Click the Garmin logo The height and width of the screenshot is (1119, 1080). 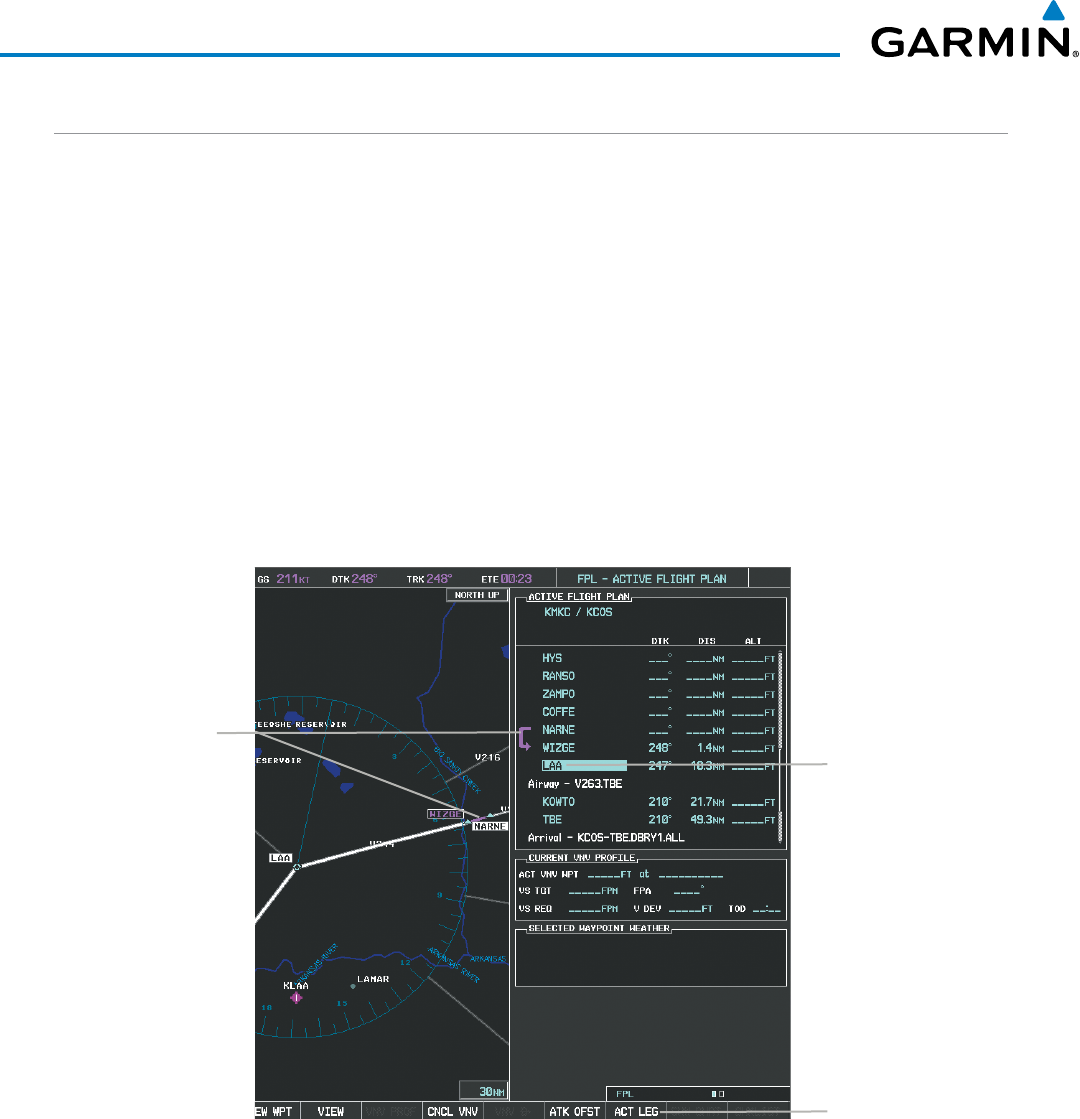pos(974,30)
